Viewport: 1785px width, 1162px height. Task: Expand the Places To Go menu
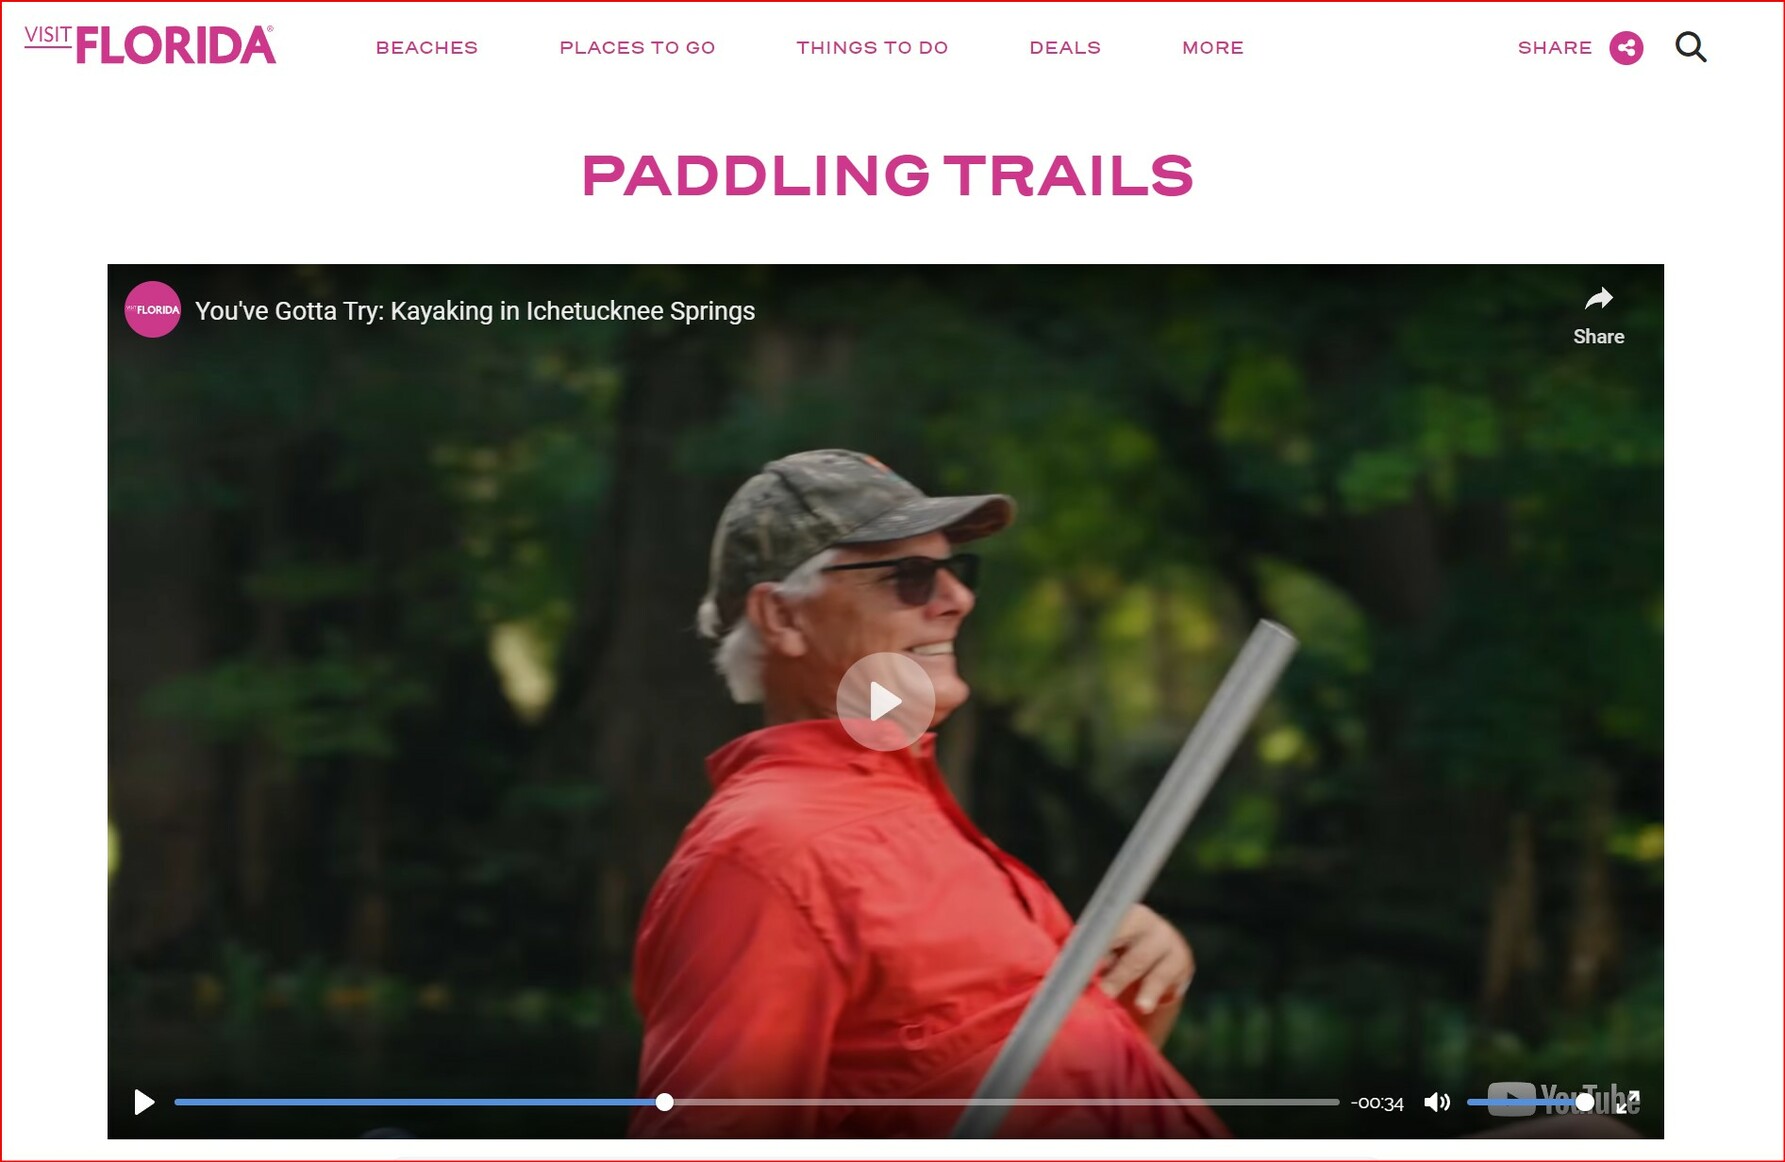click(637, 48)
